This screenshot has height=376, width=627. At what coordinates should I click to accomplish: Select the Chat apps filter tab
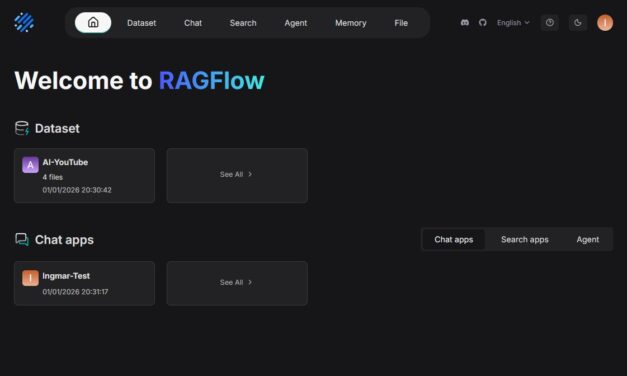tap(454, 240)
